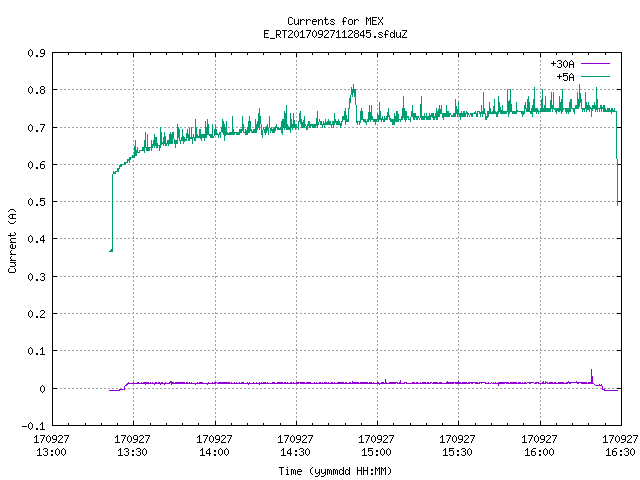This screenshot has width=640, height=480.
Task: Click the green +5A legend line sample
Action: (596, 76)
